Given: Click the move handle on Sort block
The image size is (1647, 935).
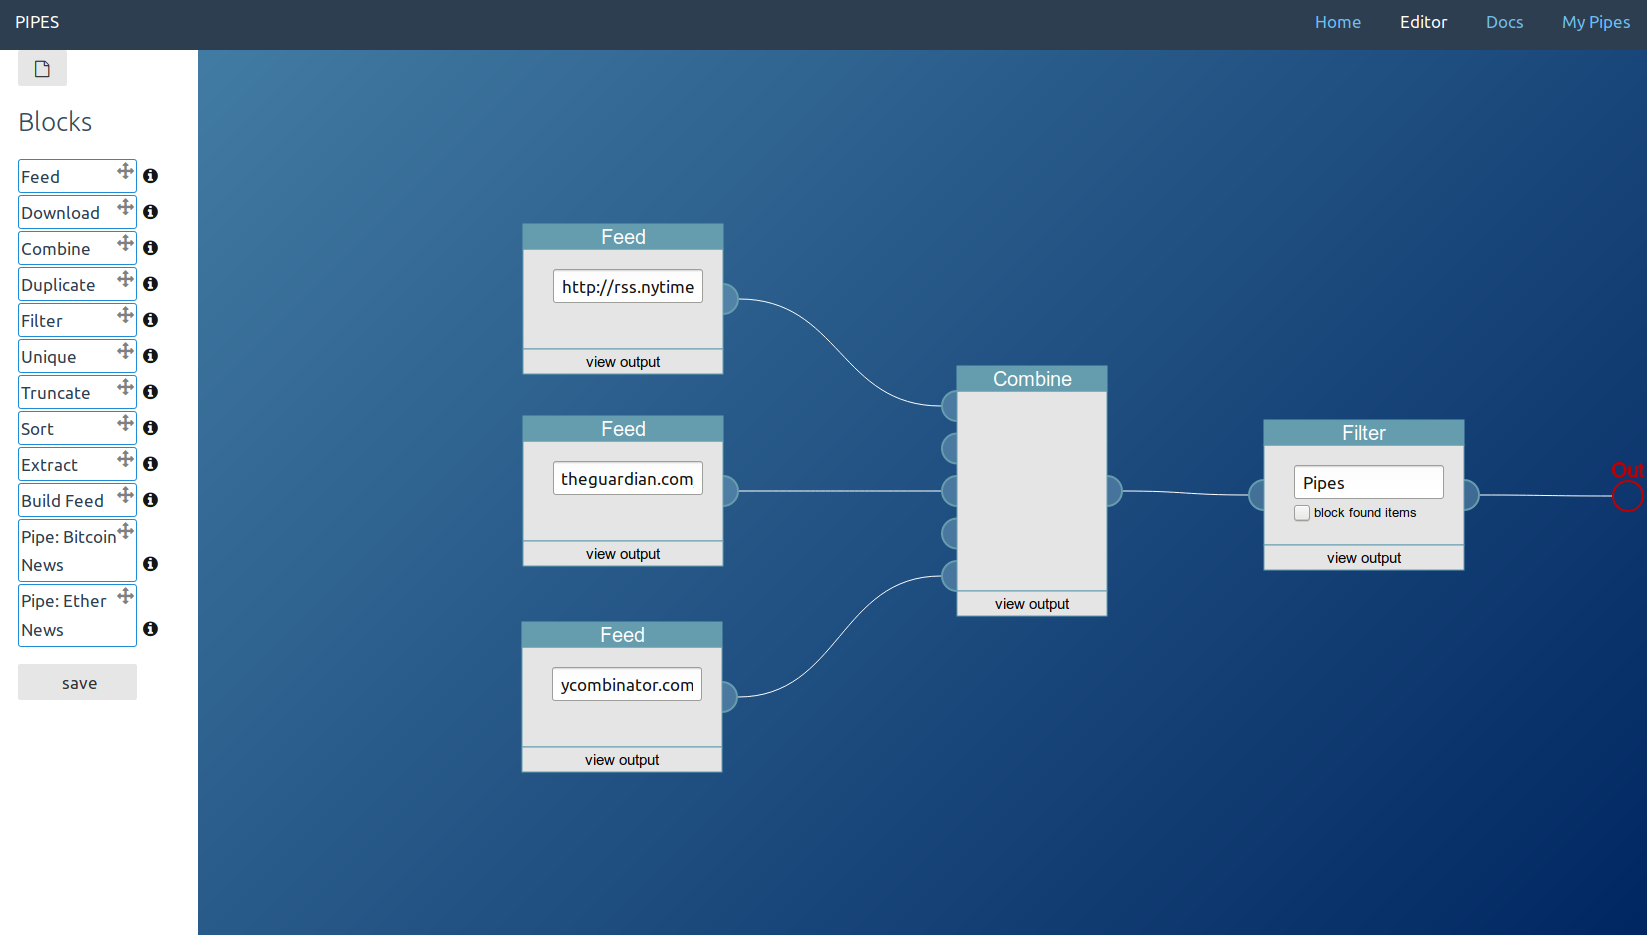Looking at the screenshot, I should click(125, 423).
